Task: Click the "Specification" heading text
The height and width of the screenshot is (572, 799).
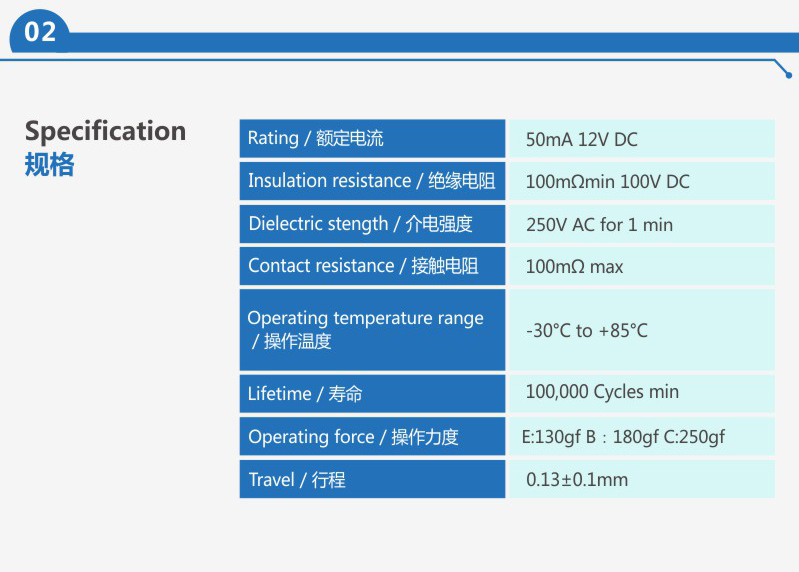Action: (x=105, y=132)
